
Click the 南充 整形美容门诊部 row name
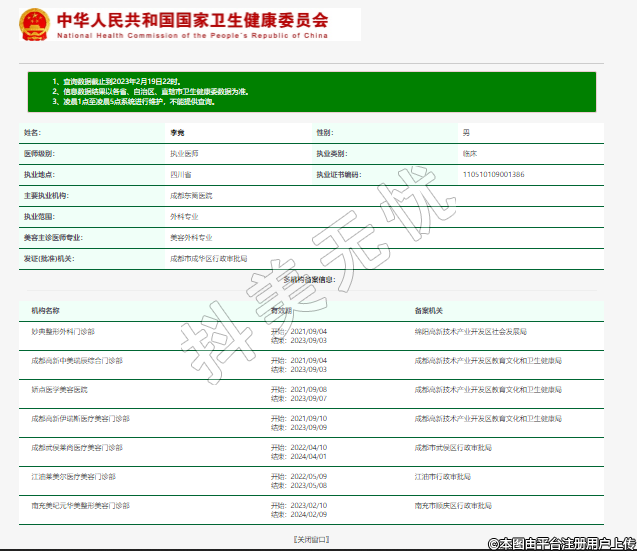click(80, 505)
